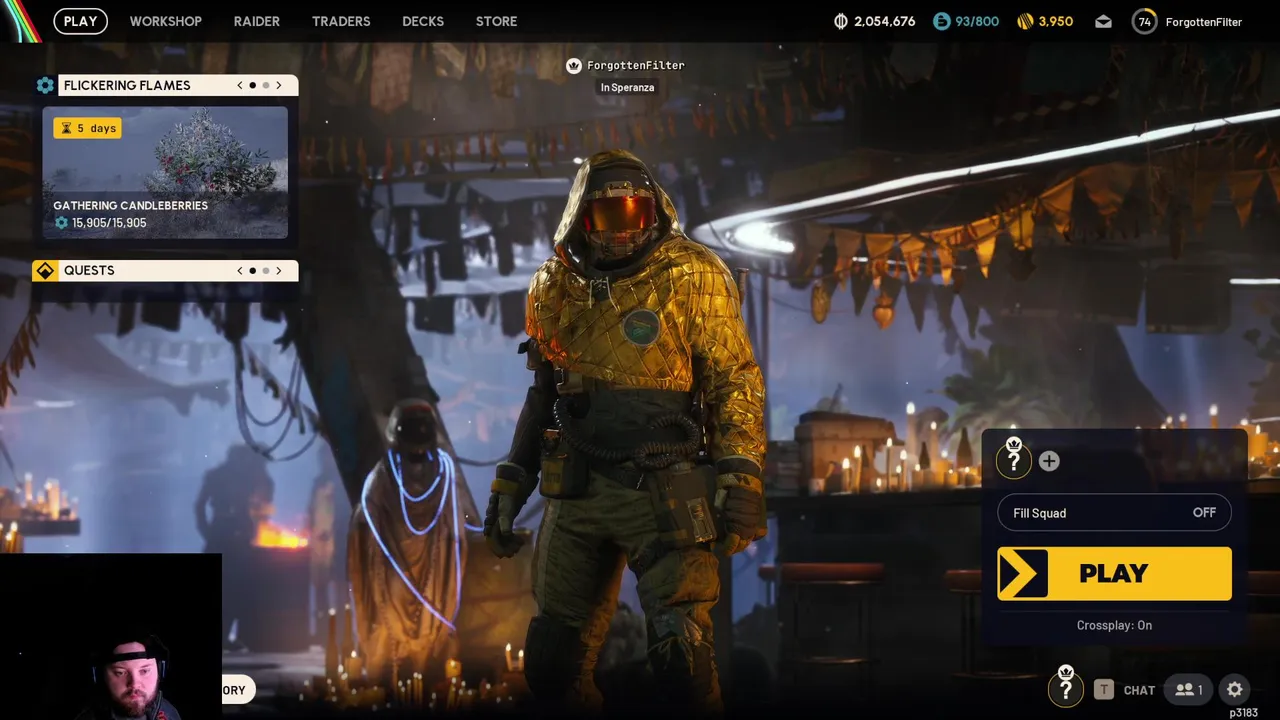Open settings gear at bottom right

coord(1235,689)
